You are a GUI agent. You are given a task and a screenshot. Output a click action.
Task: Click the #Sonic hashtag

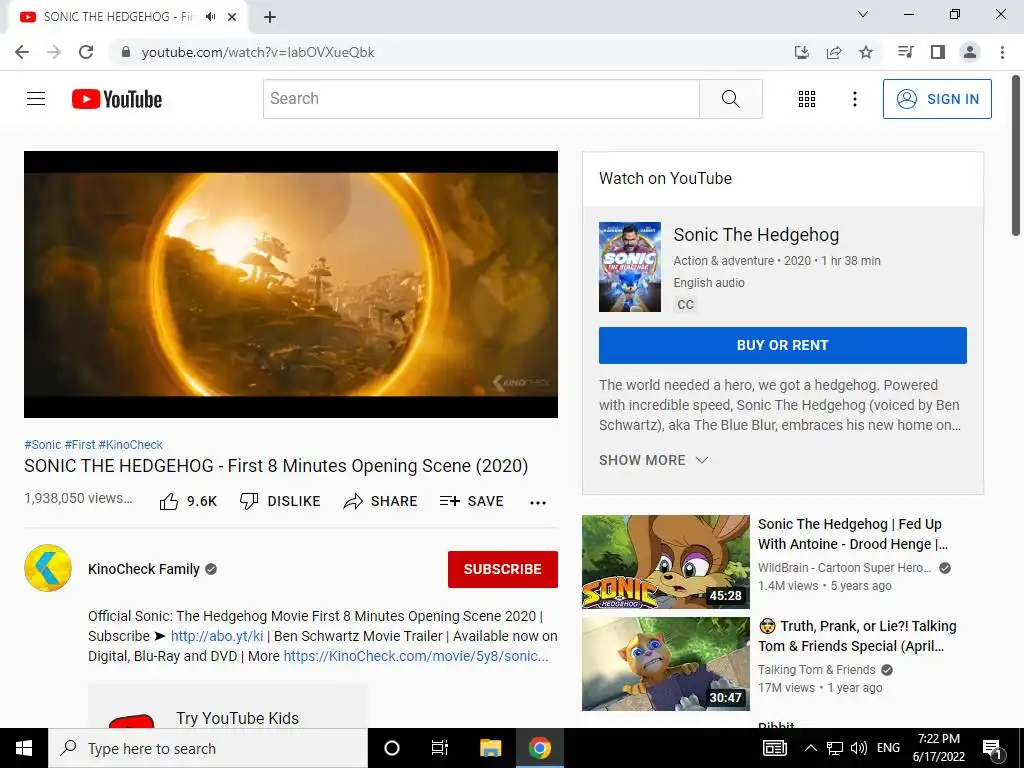42,445
